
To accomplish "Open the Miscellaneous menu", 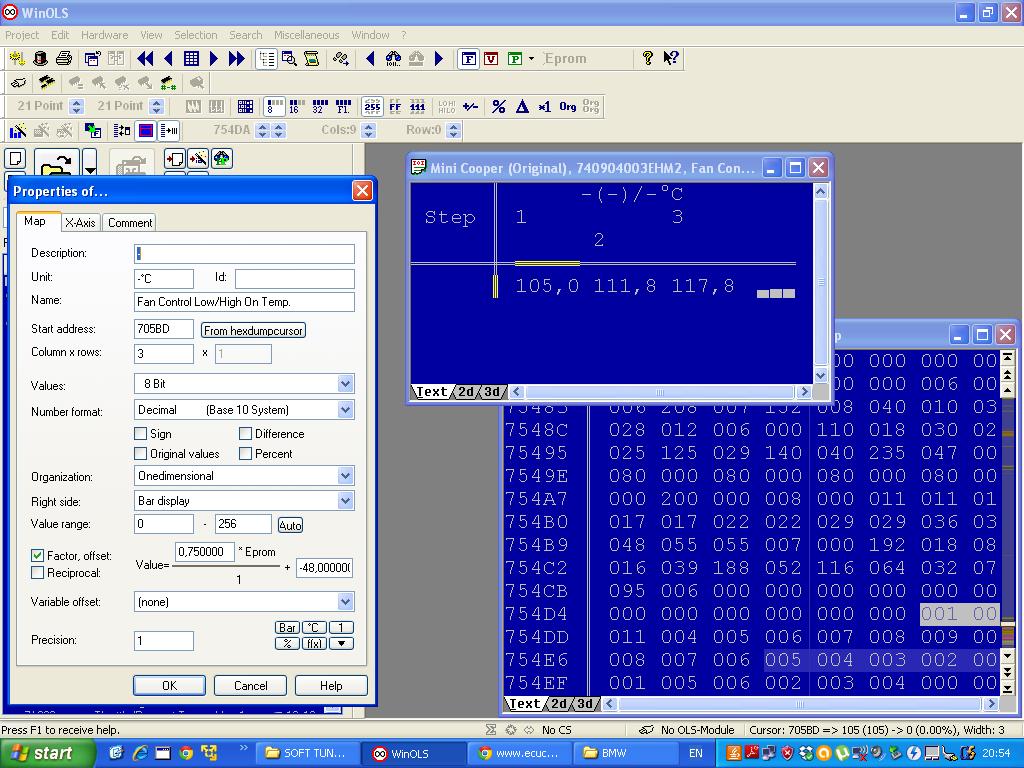I will pyautogui.click(x=306, y=35).
